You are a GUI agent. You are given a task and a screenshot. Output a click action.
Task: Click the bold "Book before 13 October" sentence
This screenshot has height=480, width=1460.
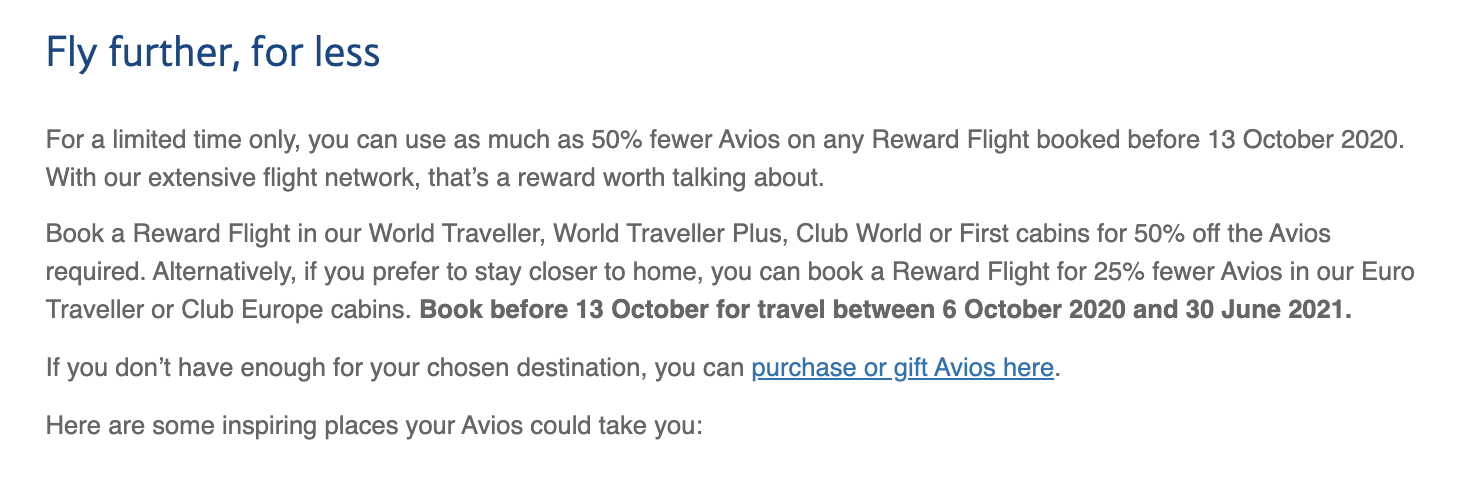tap(884, 310)
